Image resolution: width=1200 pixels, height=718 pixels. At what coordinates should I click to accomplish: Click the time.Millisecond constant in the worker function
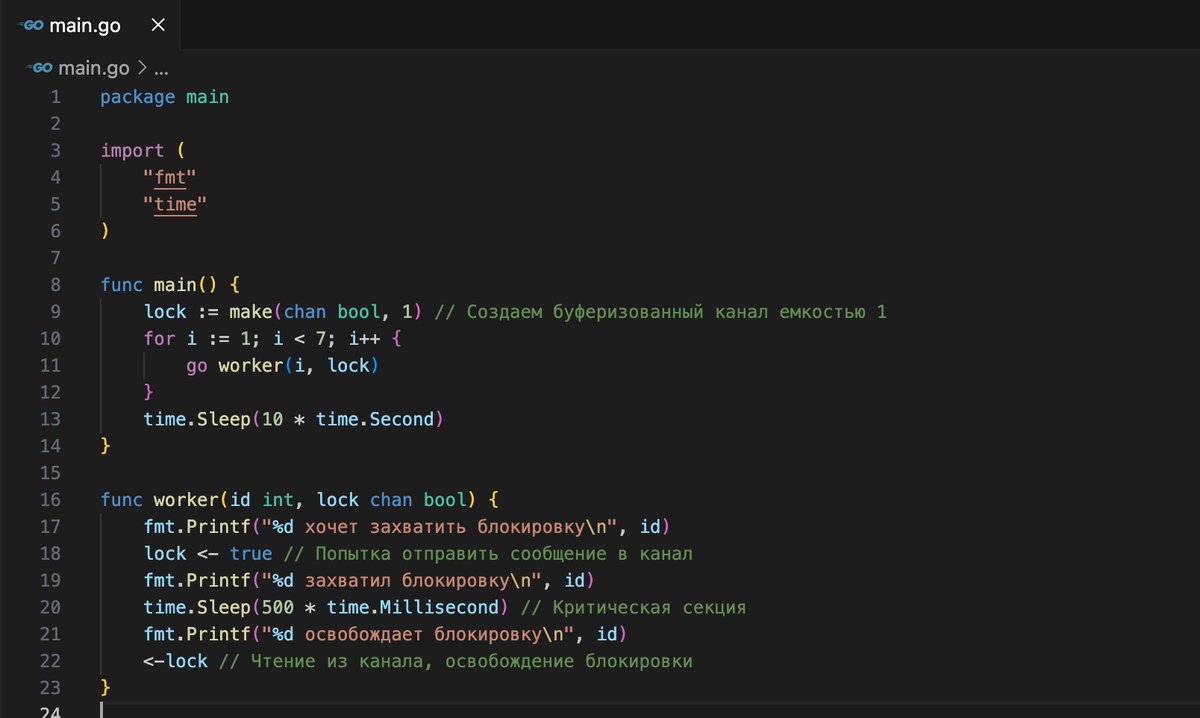coord(413,608)
